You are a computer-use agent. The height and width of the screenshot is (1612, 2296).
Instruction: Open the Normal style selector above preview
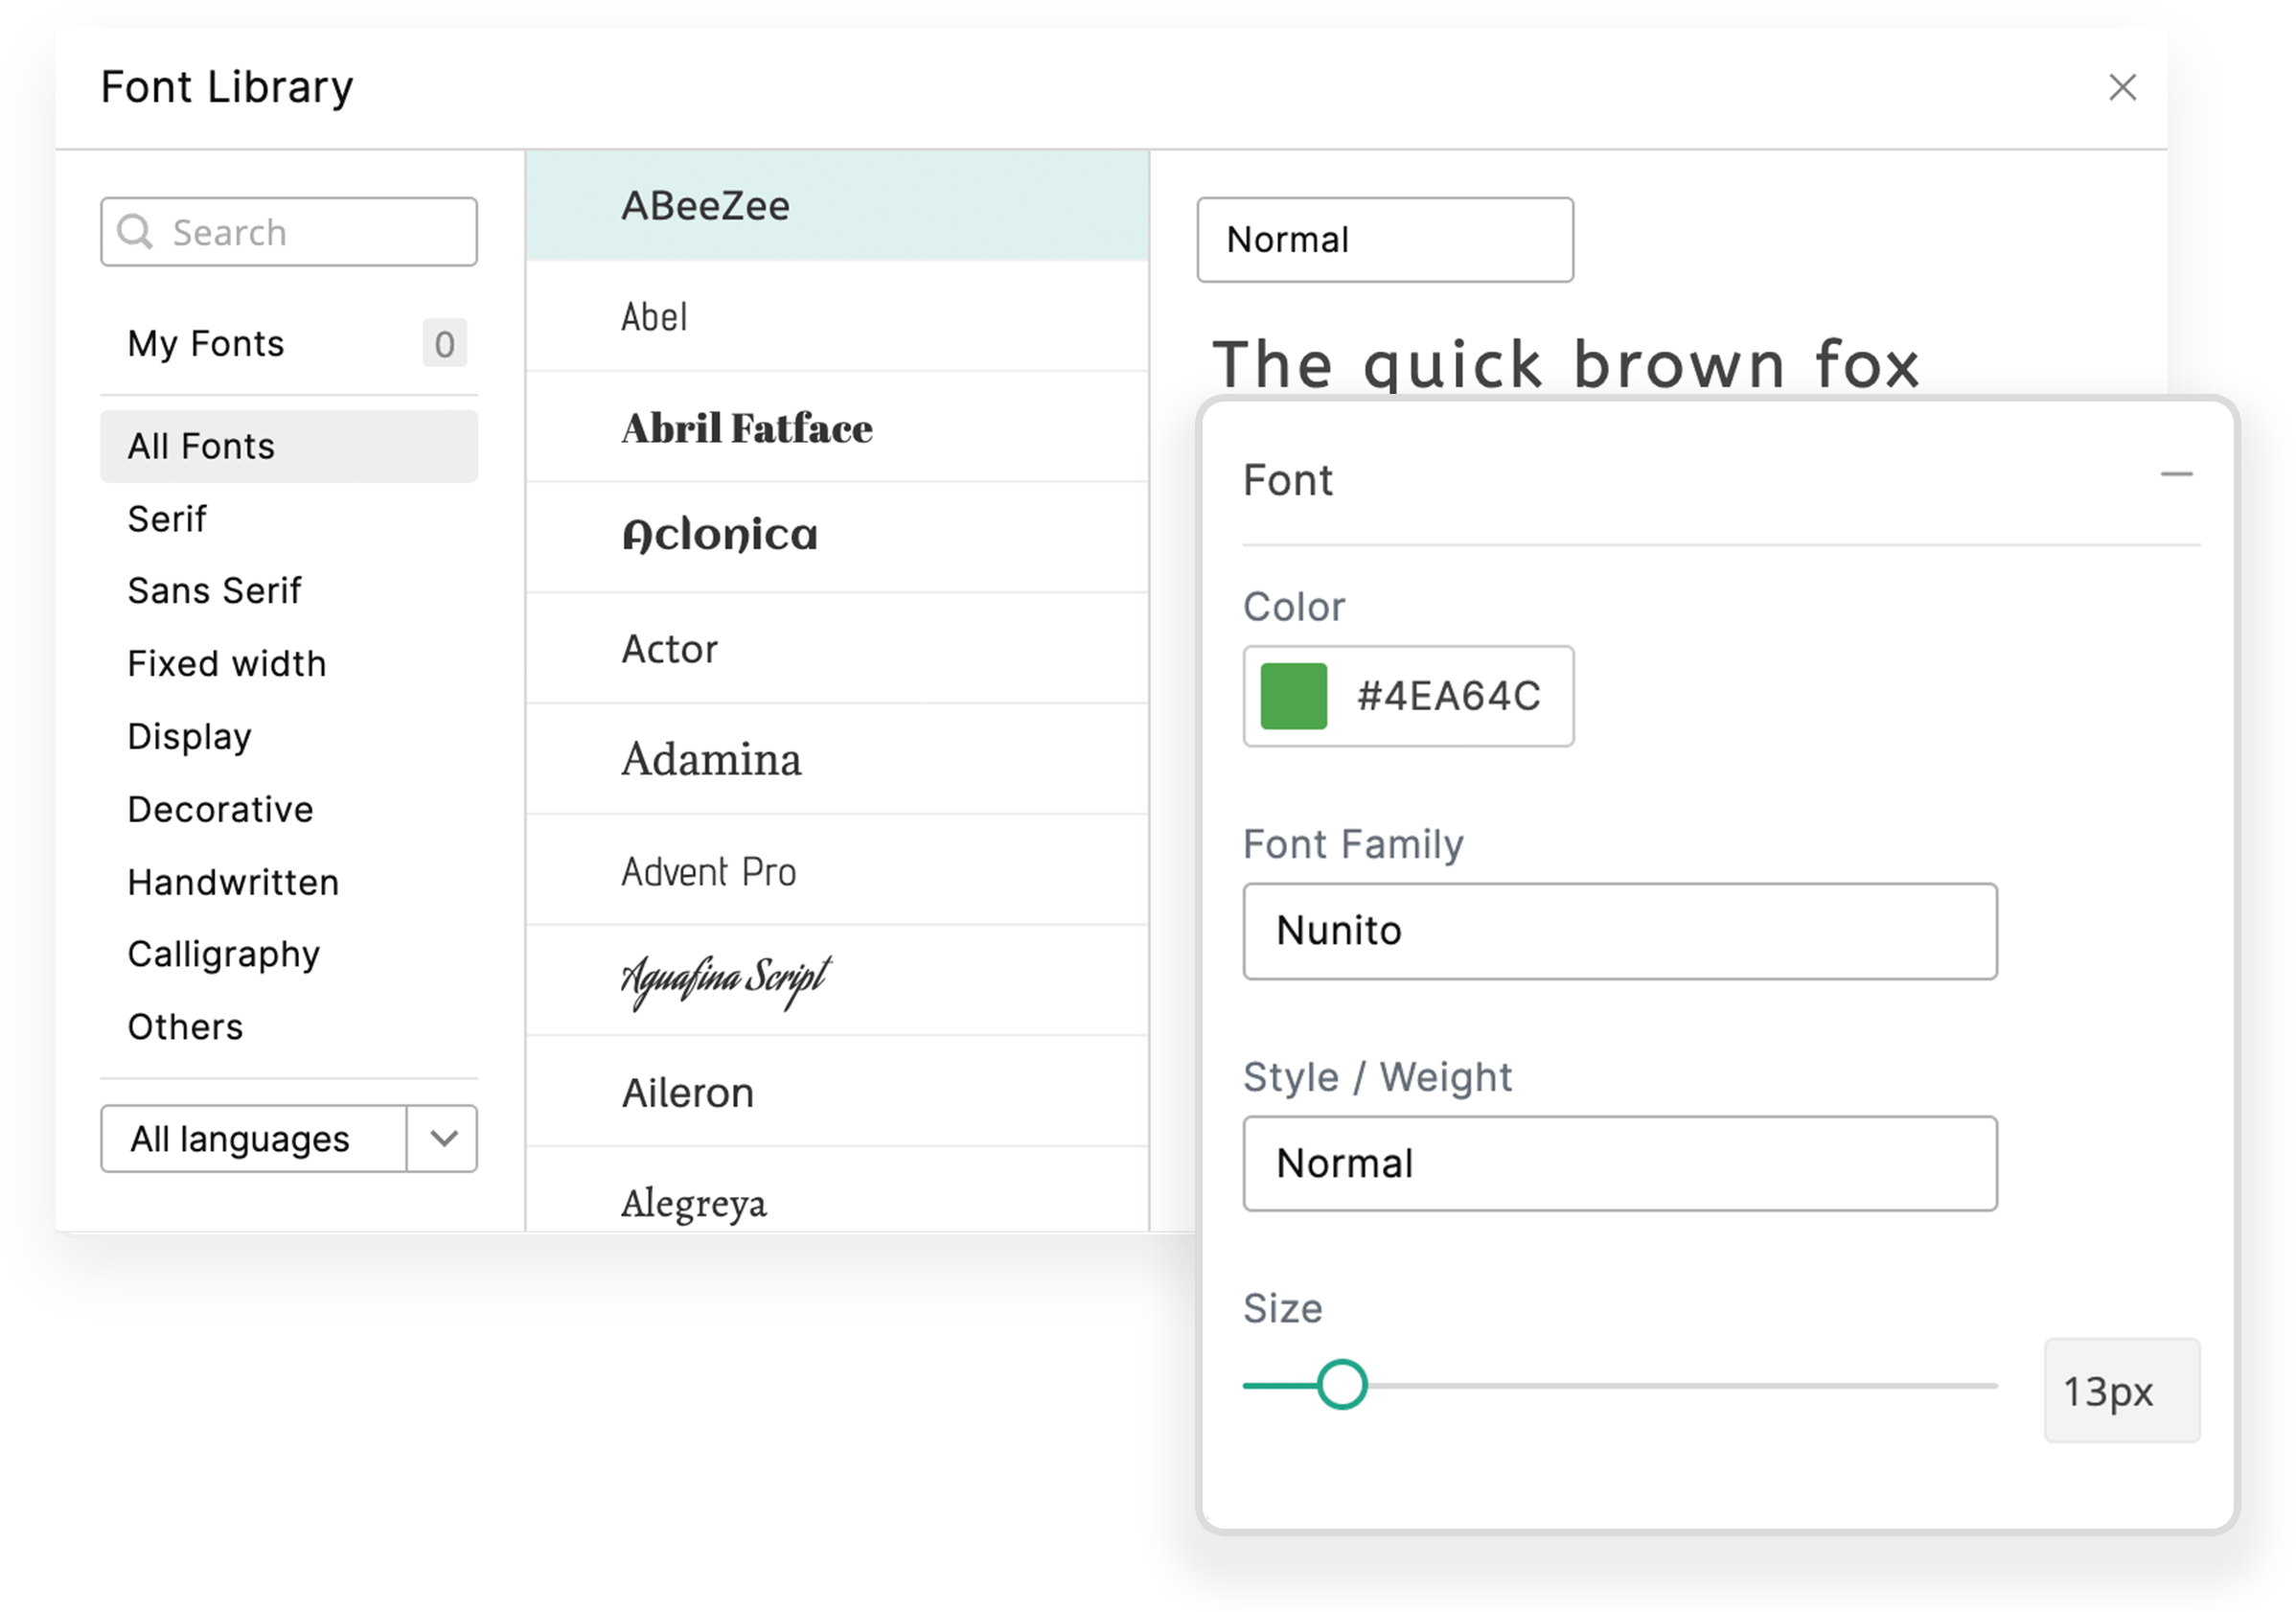[1384, 240]
